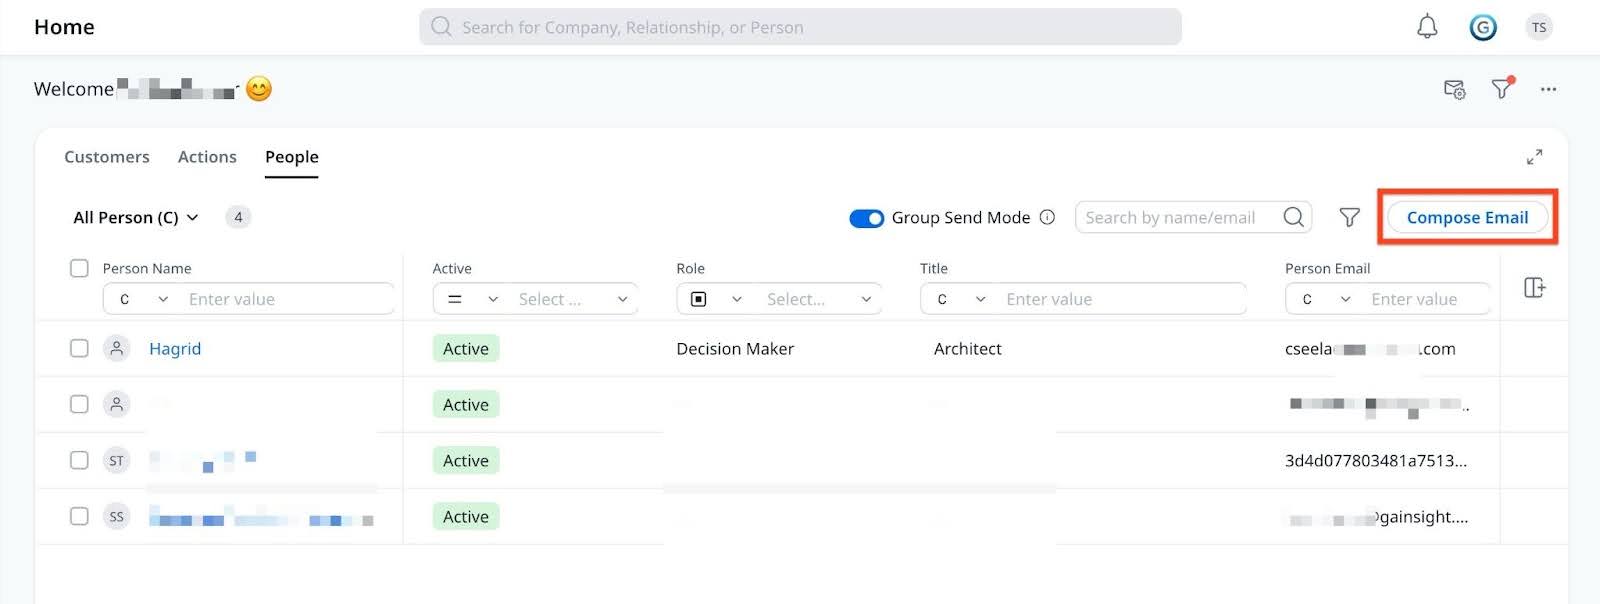Click the 3d4d077803481a7513 email cell
This screenshot has width=1600, height=604.
1376,460
